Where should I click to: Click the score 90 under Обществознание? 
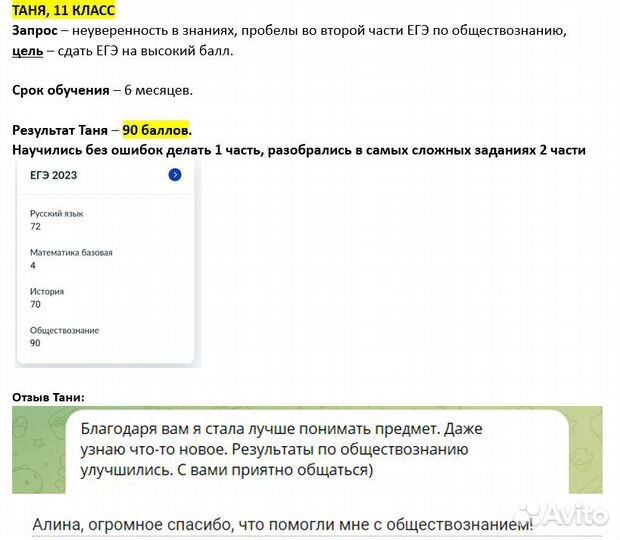(35, 343)
